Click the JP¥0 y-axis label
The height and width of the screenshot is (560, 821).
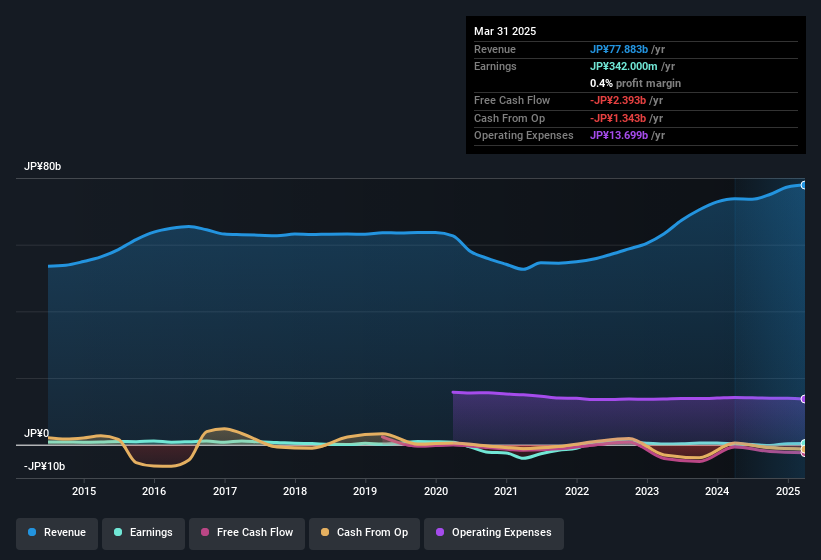point(36,433)
